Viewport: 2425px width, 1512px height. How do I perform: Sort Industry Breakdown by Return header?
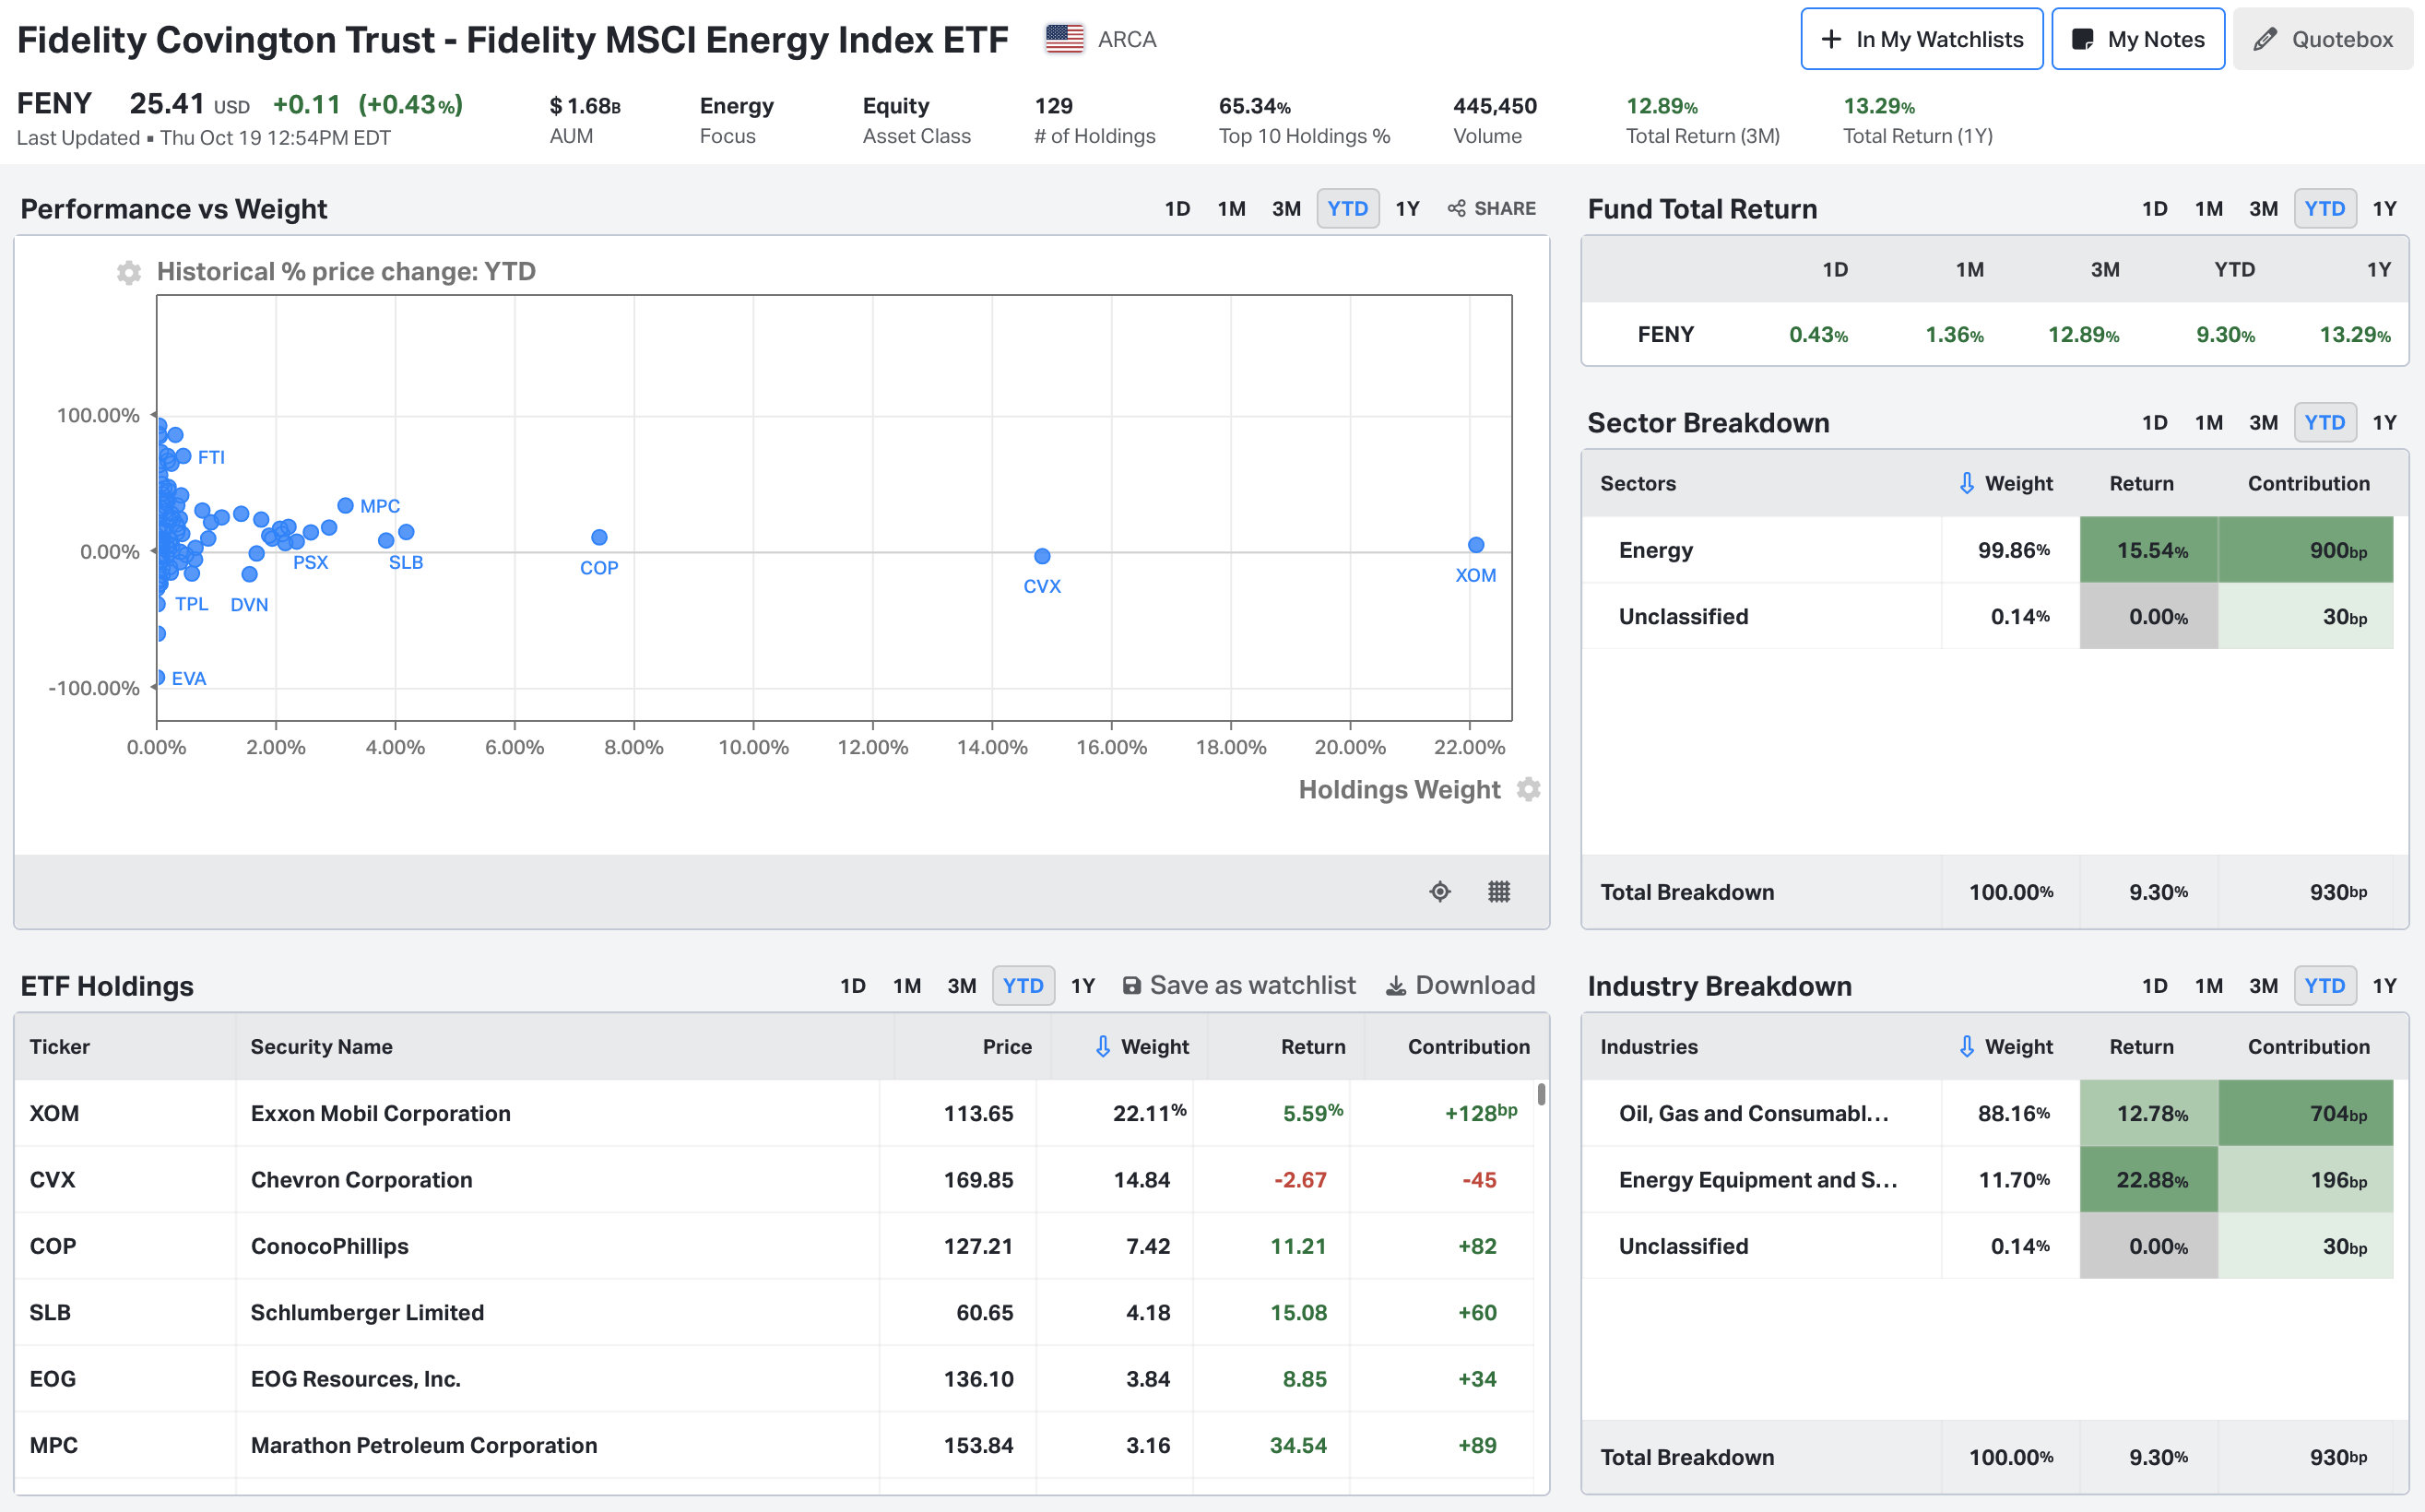[2141, 1046]
